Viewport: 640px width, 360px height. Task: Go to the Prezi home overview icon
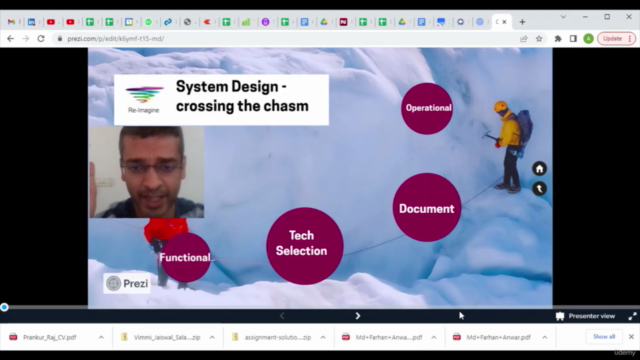tap(539, 169)
